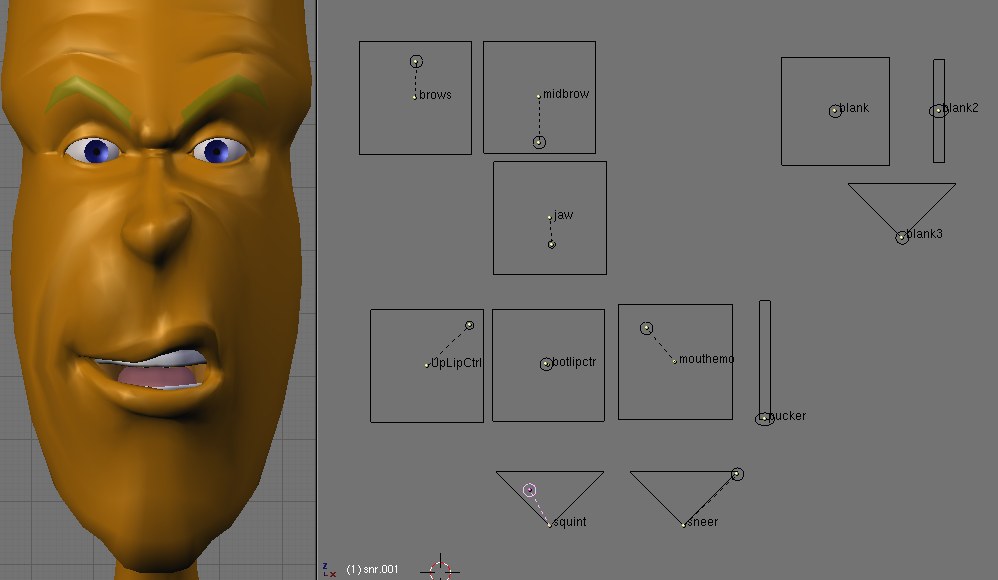Select the squint control handle circle

(x=530, y=490)
